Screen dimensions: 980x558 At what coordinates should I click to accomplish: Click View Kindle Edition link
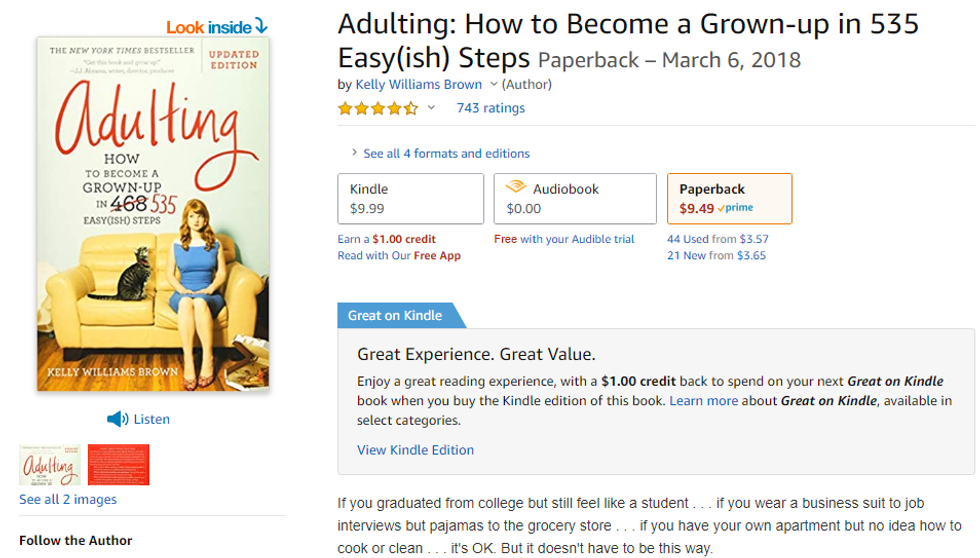click(415, 450)
